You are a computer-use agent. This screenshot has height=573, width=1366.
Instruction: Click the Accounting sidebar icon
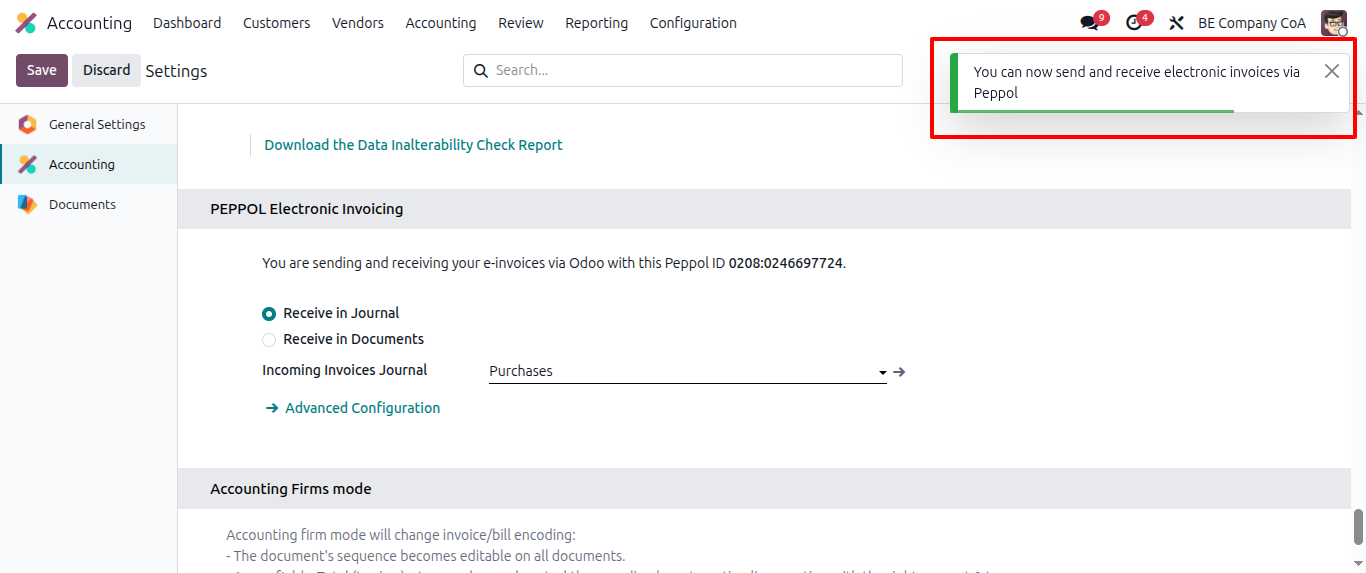coord(28,164)
